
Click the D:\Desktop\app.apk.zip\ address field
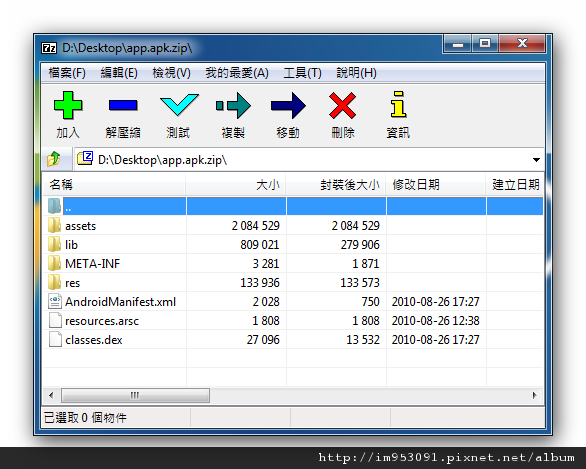coord(309,160)
